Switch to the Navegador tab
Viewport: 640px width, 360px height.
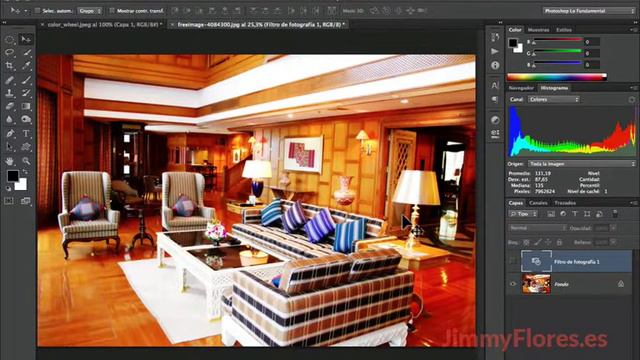click(521, 88)
